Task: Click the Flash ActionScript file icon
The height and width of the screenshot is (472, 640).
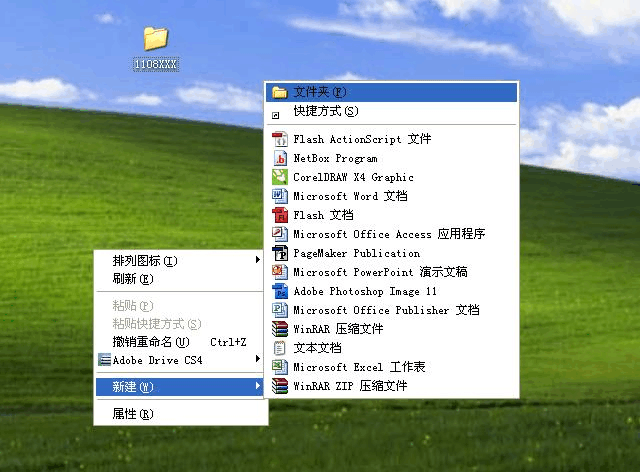Action: 280,139
